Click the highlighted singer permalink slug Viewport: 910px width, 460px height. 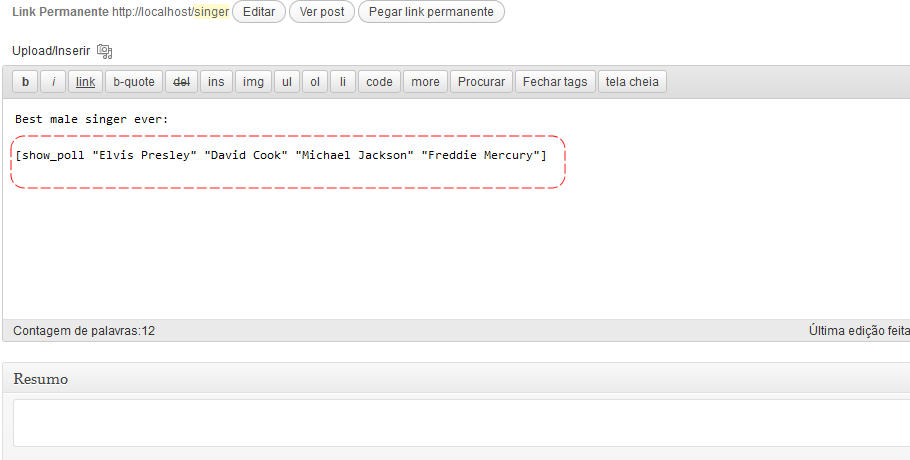[211, 12]
